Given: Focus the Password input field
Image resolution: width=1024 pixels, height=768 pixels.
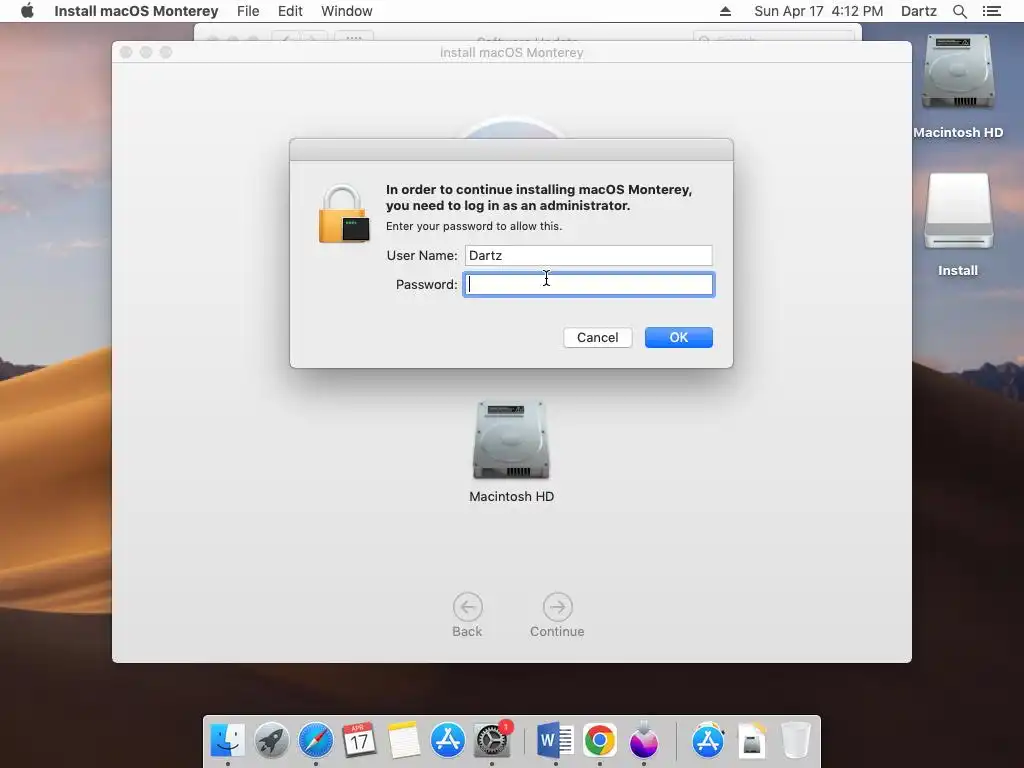Looking at the screenshot, I should [589, 285].
